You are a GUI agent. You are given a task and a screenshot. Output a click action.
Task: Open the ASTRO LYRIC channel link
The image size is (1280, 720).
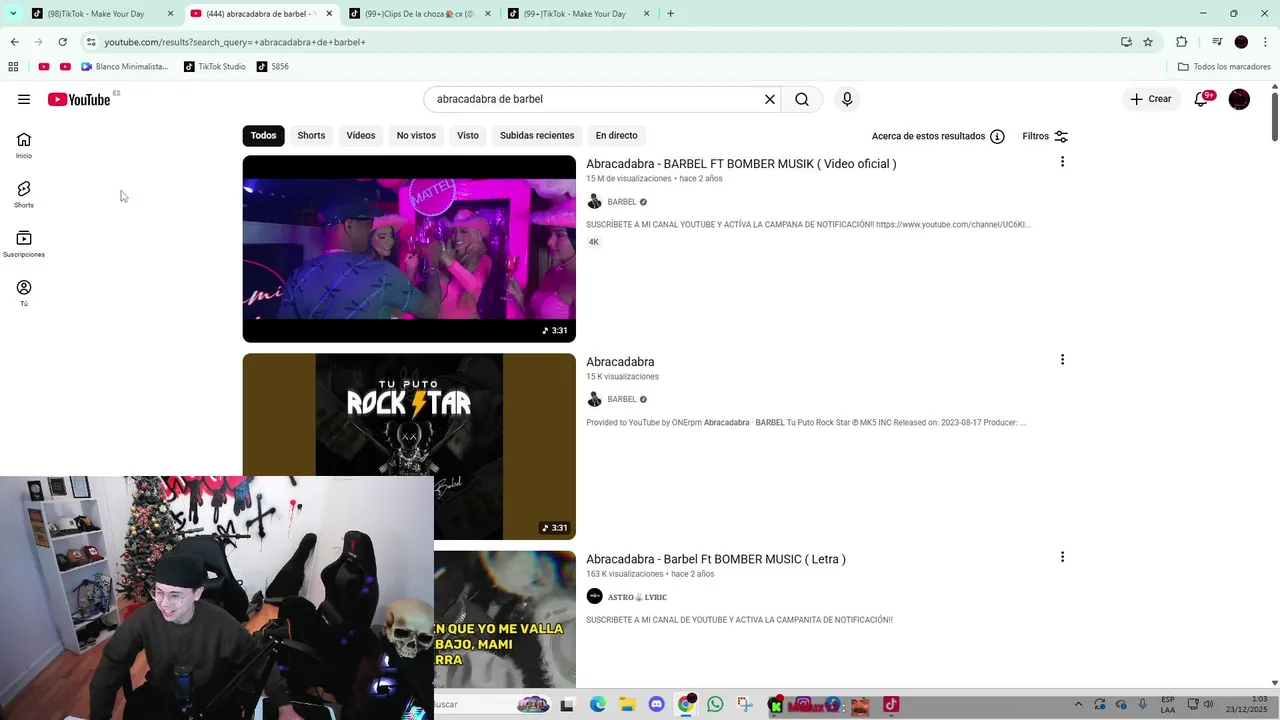pos(637,597)
